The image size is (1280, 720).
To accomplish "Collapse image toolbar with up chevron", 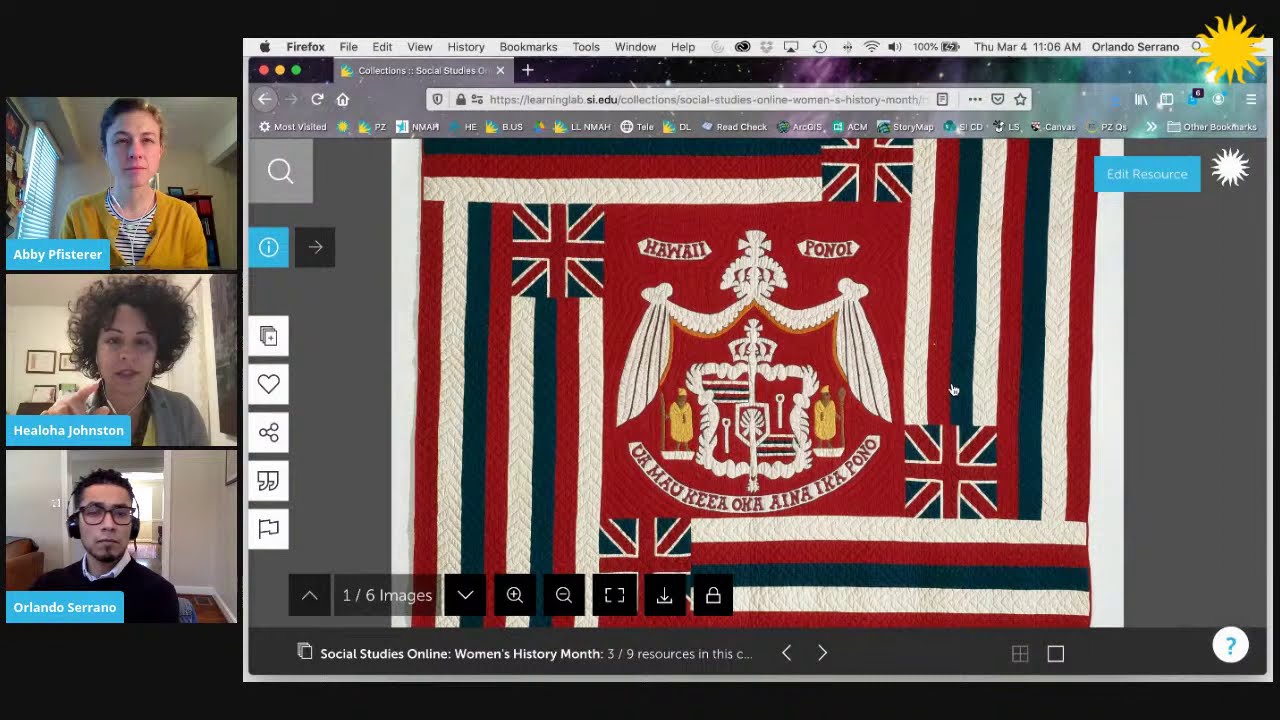I will [x=310, y=595].
